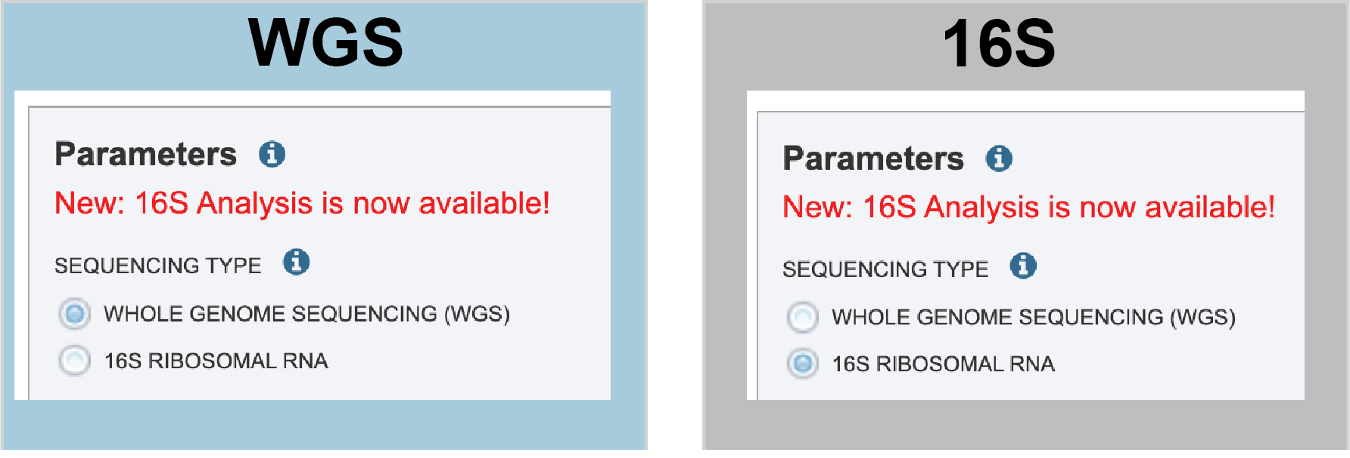Screen dimensions: 1350x458
Task: Click '16S Ribosomal RNA' label text in 16S panel
Action: click(x=943, y=364)
